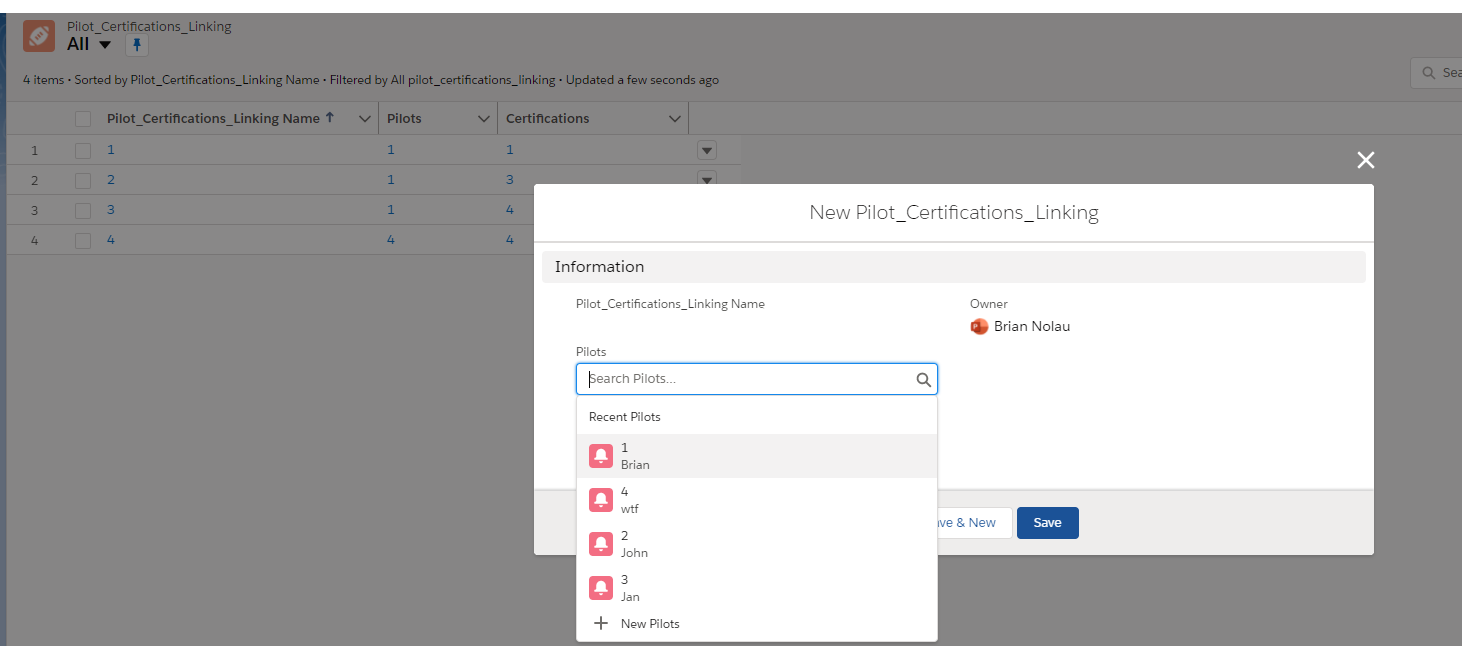This screenshot has width=1462, height=646.
Task: Check the checkbox for row 1
Action: (83, 150)
